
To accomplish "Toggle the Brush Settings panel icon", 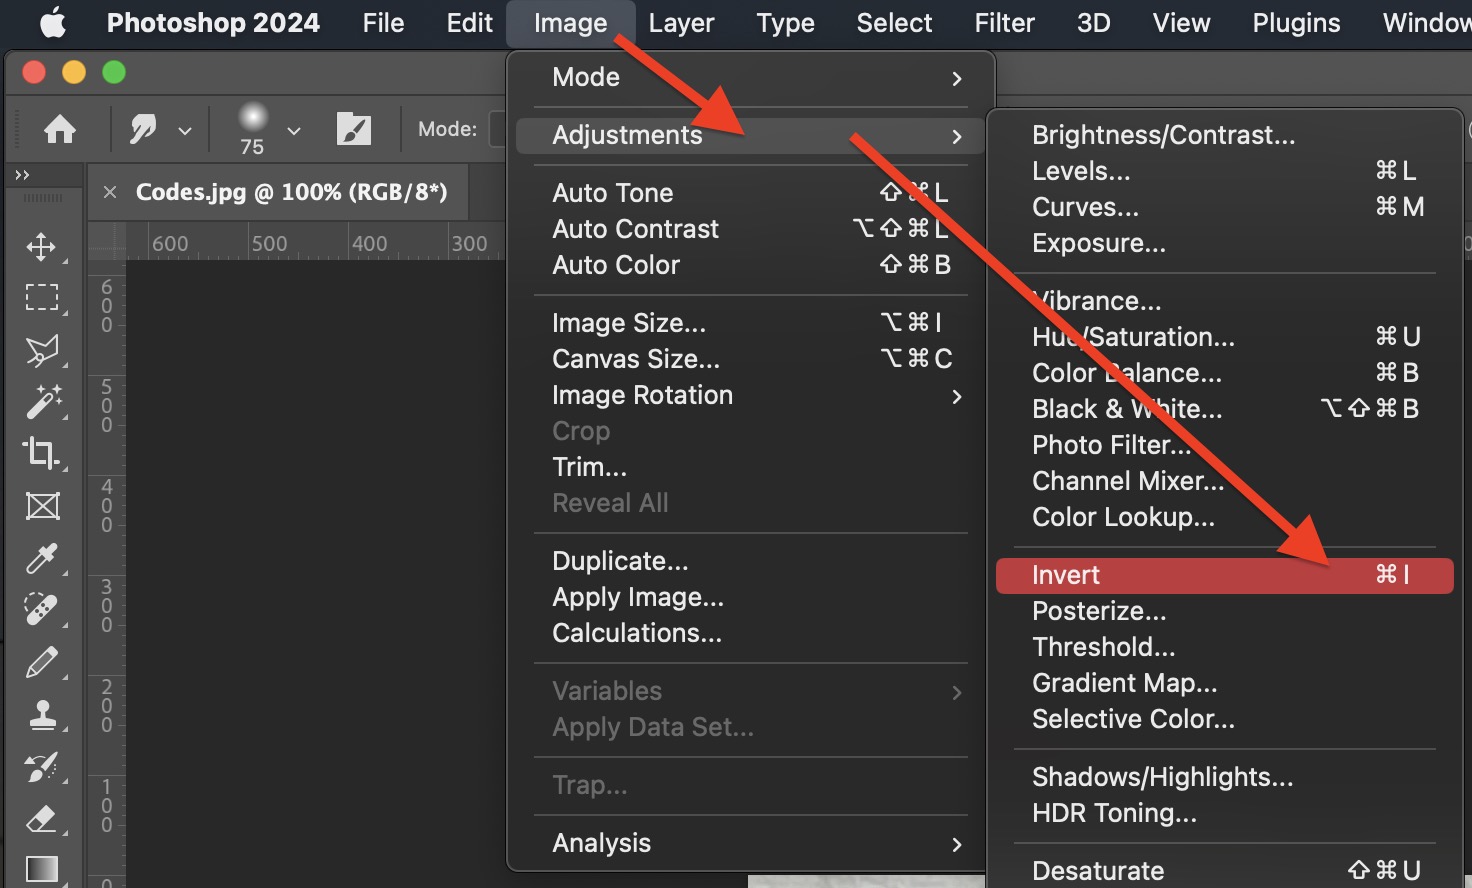I will 353,129.
